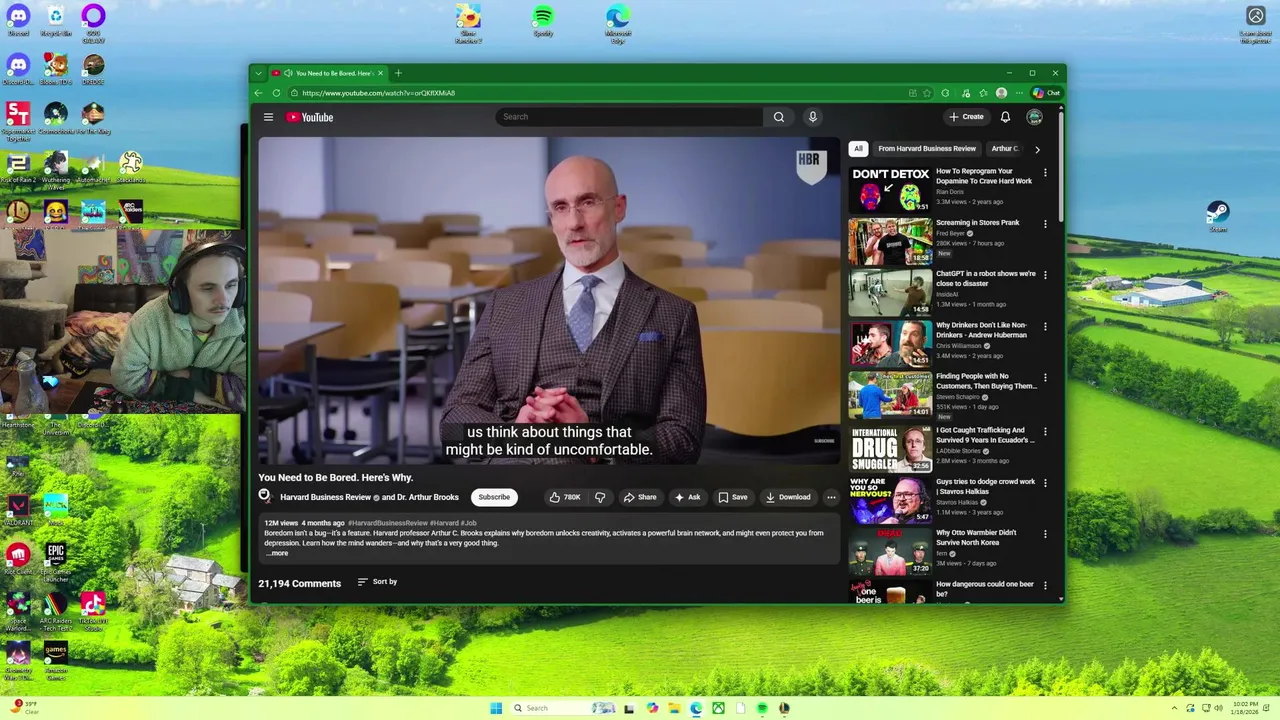The width and height of the screenshot is (1280, 720).
Task: Click the Edge address bar URL
Action: tap(379, 93)
